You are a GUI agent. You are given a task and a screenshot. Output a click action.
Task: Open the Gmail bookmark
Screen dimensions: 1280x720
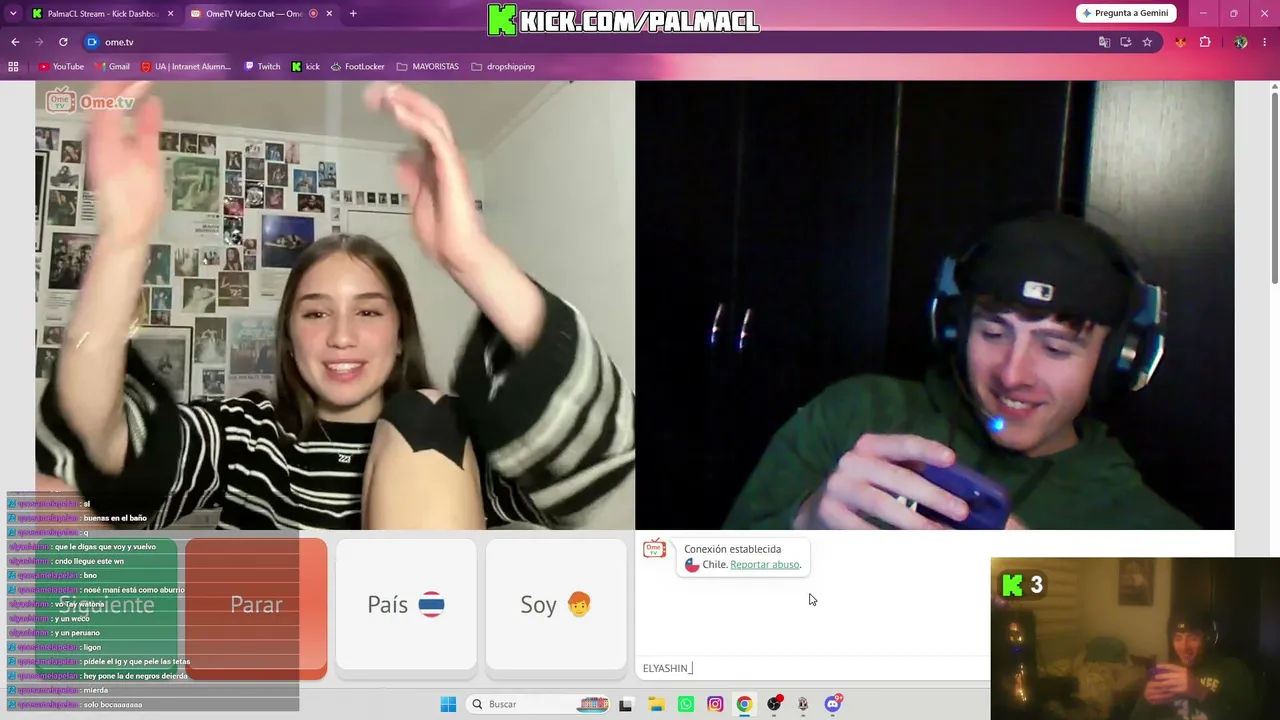pyautogui.click(x=112, y=67)
